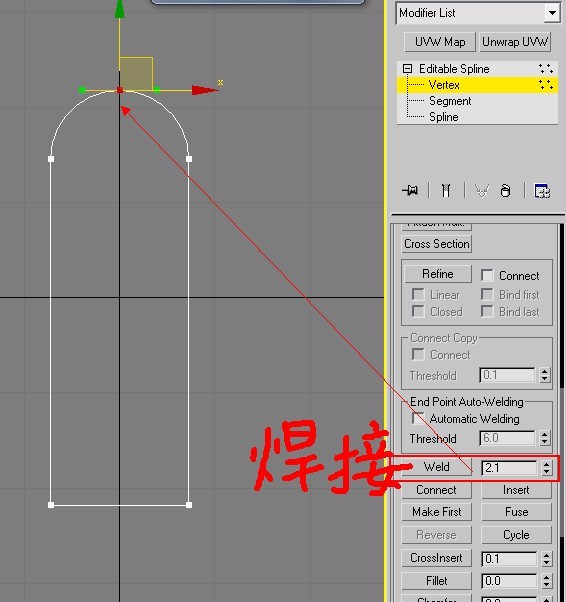Toggle the Bind last checkbox
The width and height of the screenshot is (566, 602).
point(487,311)
